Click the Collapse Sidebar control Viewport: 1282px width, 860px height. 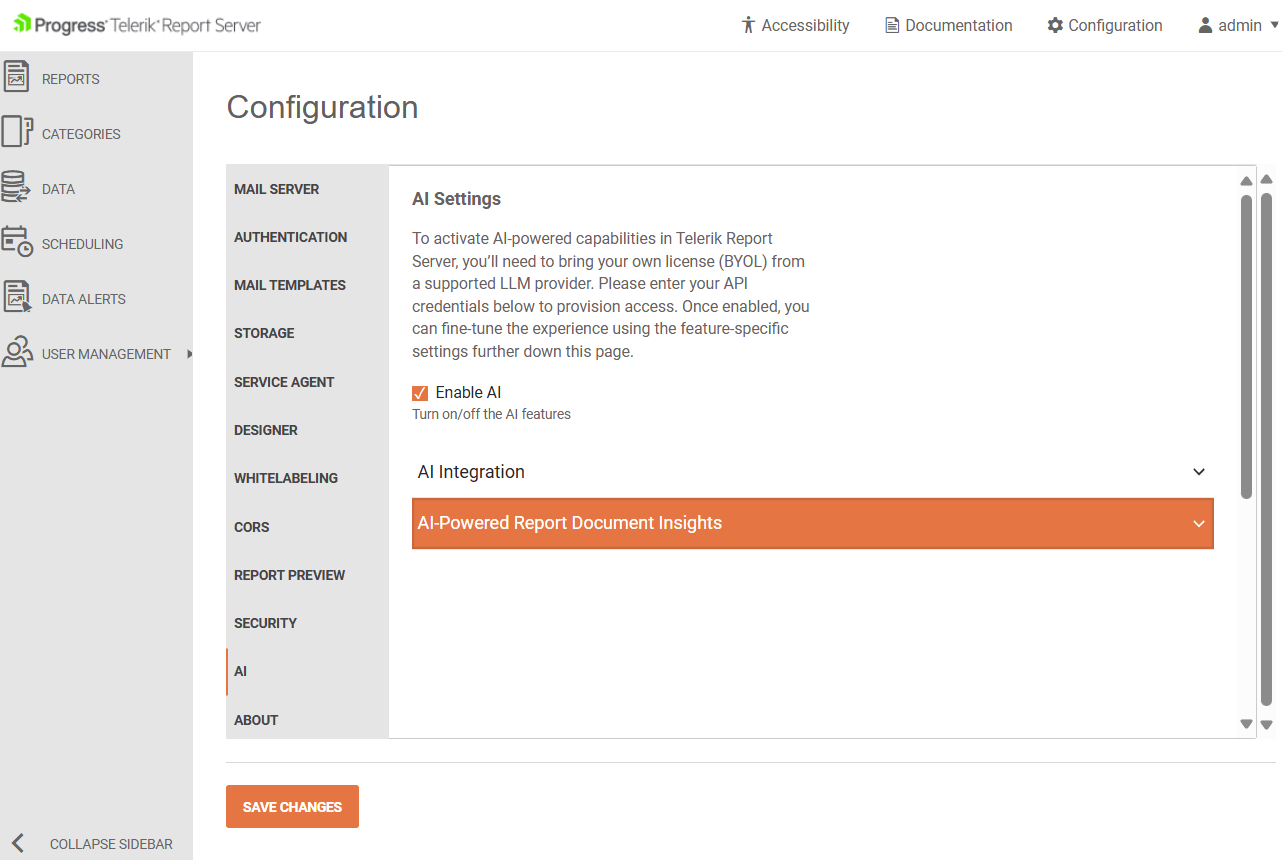pos(96,843)
